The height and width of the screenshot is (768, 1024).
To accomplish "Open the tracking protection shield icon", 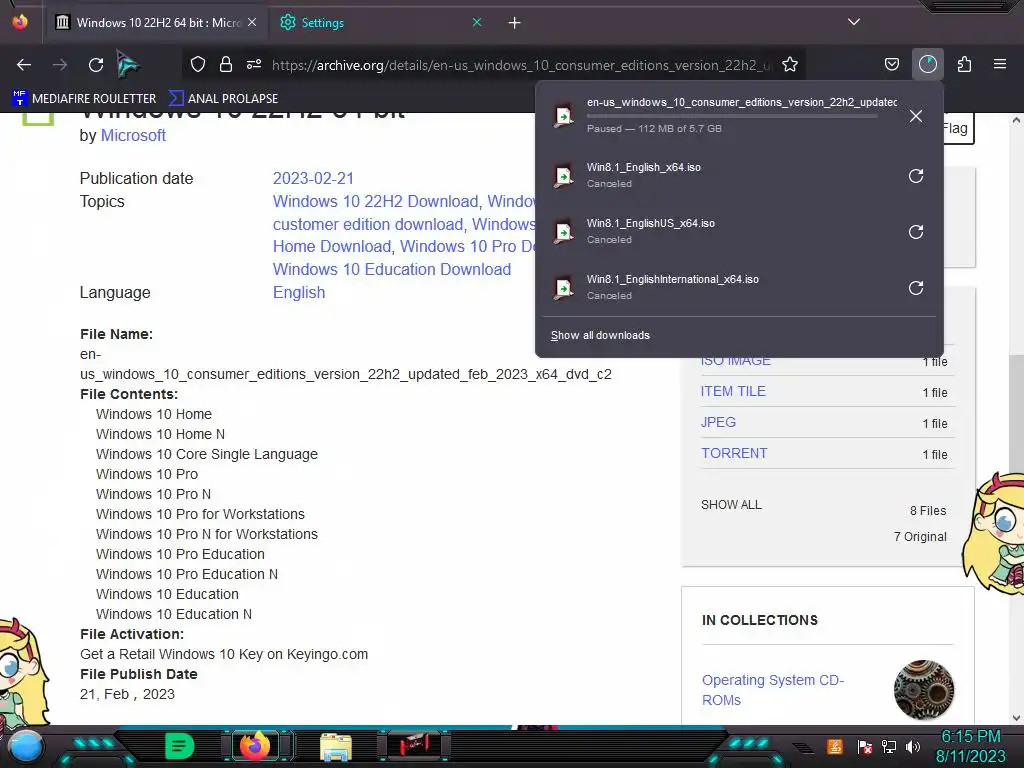I will tap(198, 64).
